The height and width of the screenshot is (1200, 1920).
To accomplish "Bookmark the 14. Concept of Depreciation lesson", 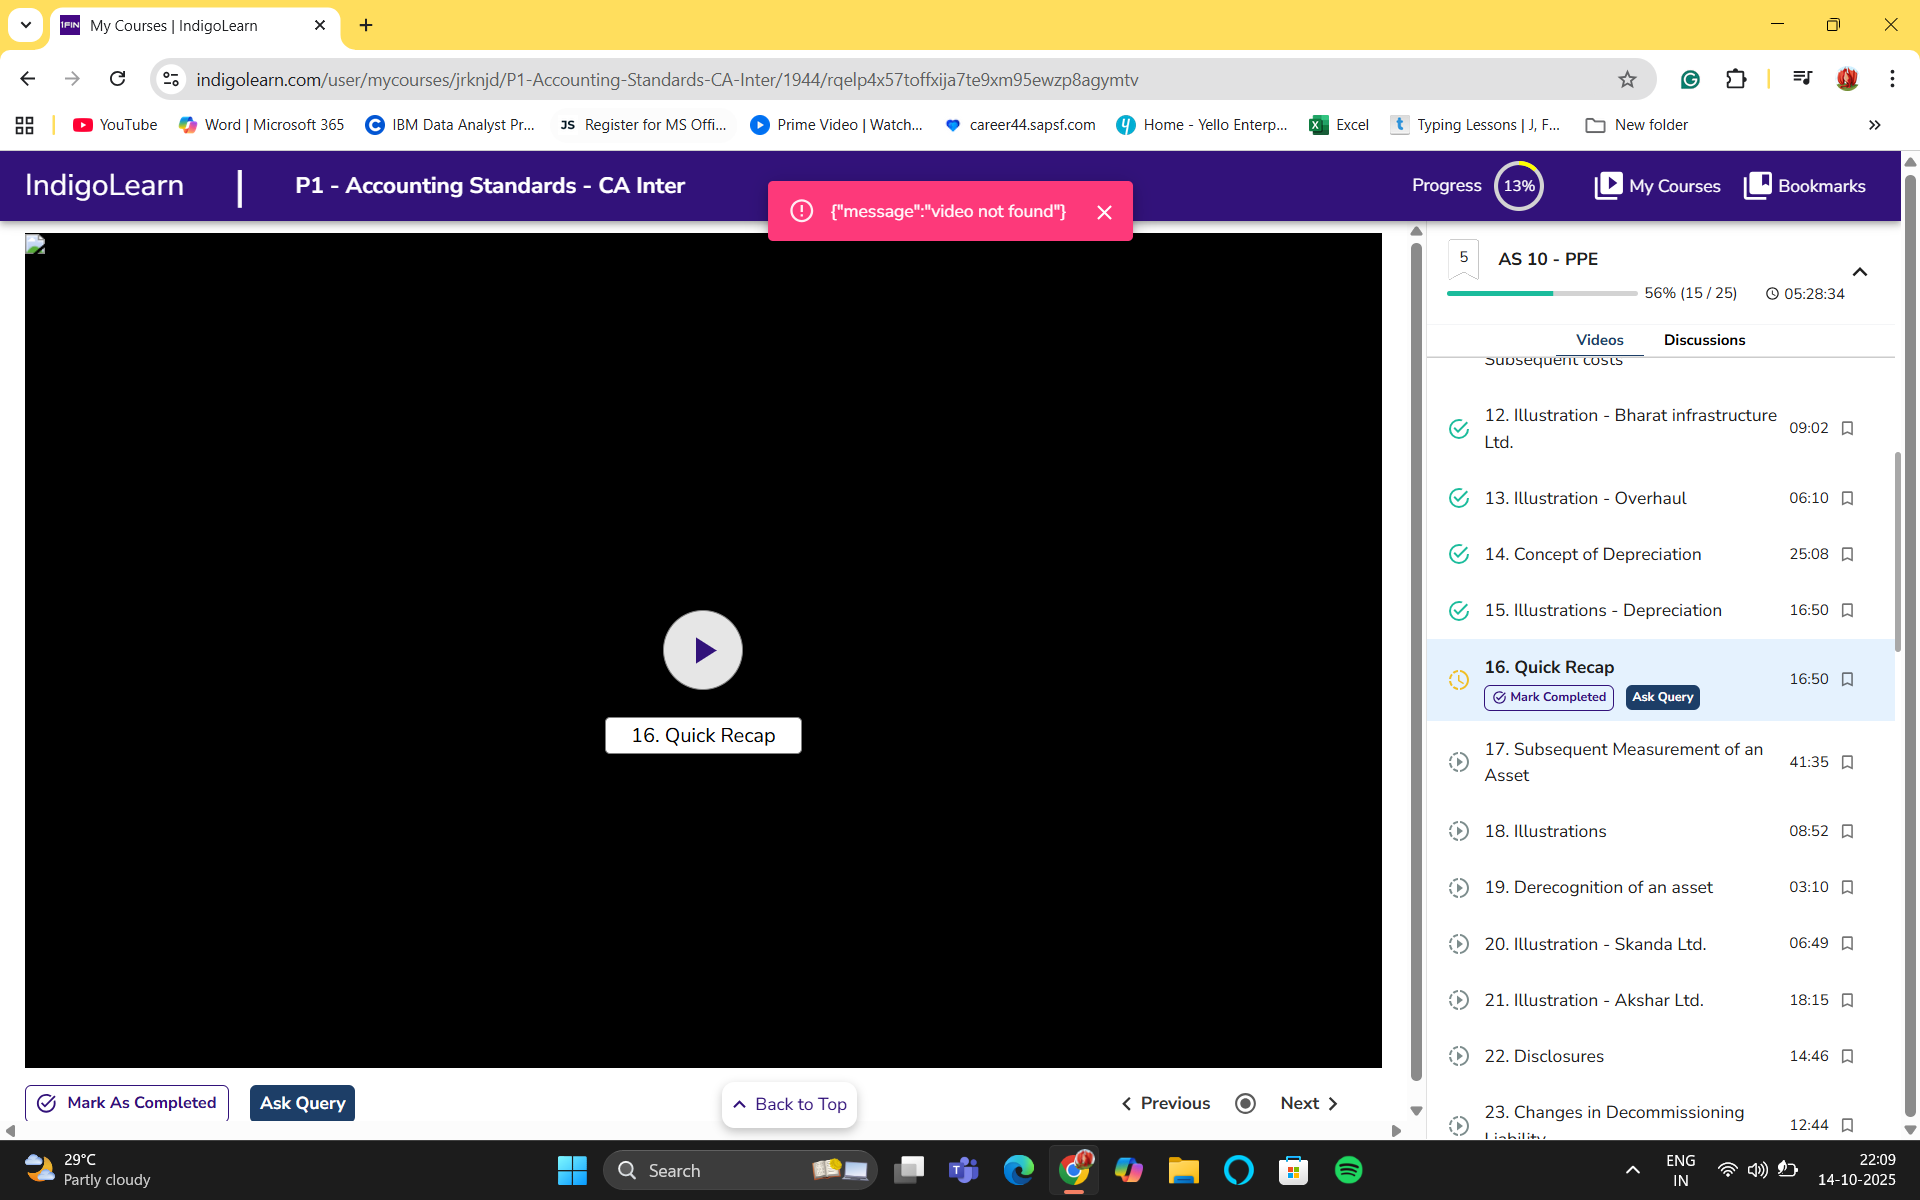I will (1847, 554).
